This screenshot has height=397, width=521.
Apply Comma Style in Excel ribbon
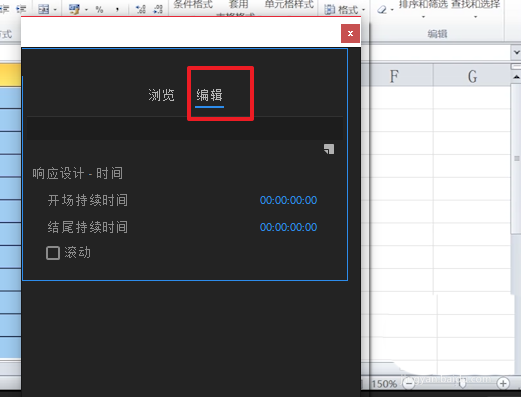(x=117, y=9)
